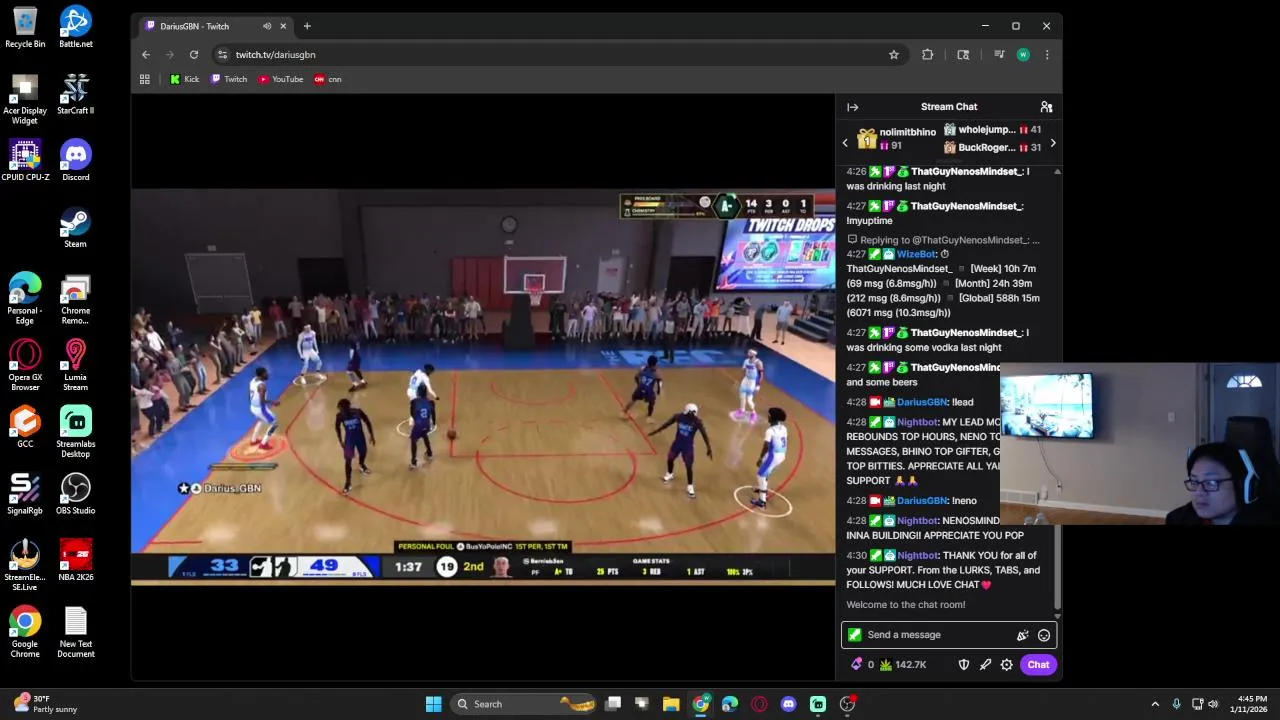Reload the Twitch page

pos(194,55)
